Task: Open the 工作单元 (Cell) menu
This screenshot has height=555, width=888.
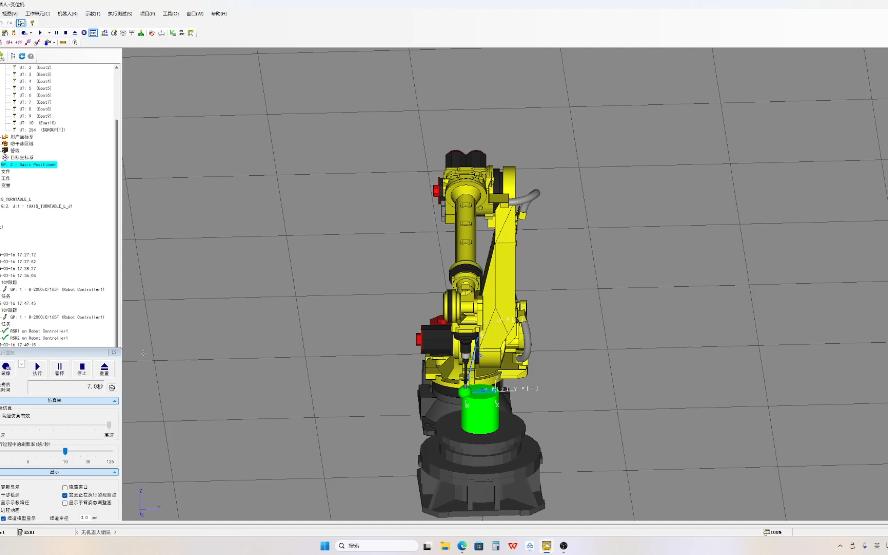Action: [37, 14]
